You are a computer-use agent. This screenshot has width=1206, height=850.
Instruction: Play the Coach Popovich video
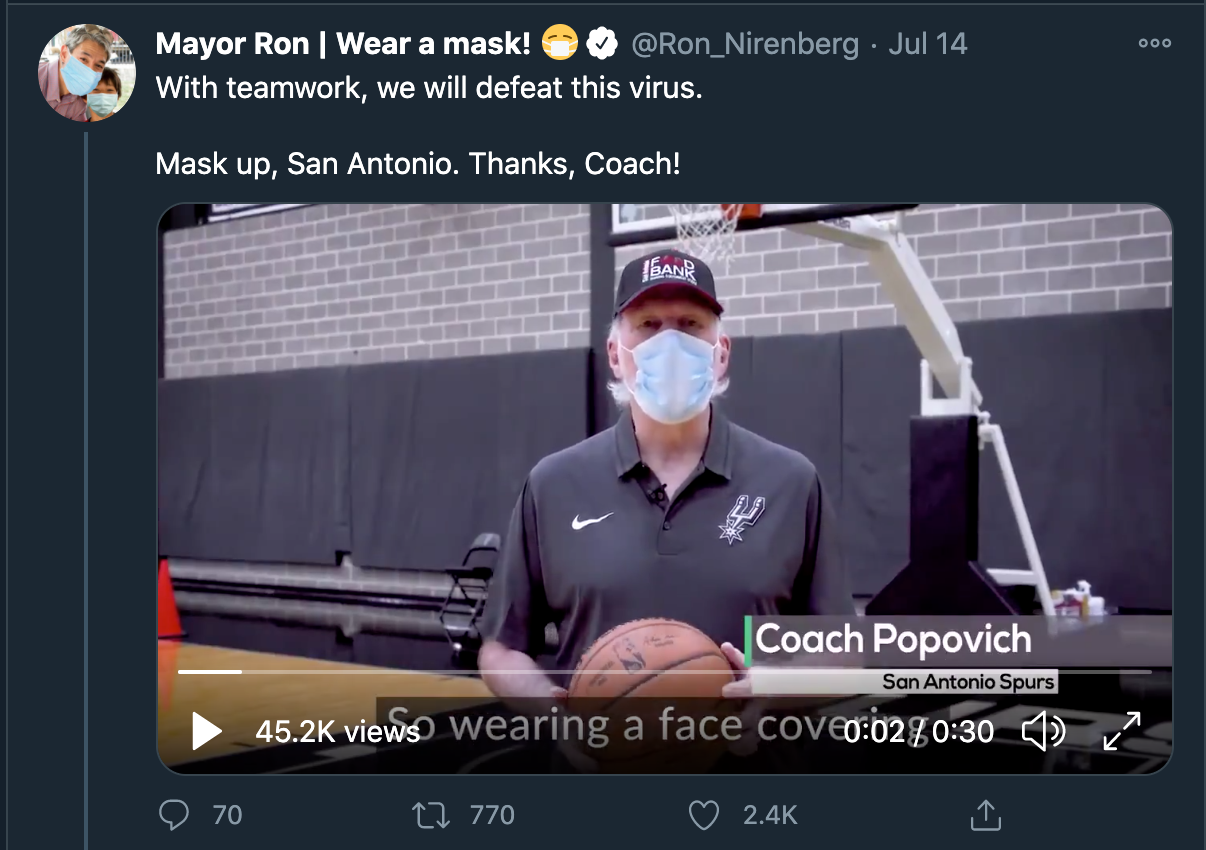point(207,731)
